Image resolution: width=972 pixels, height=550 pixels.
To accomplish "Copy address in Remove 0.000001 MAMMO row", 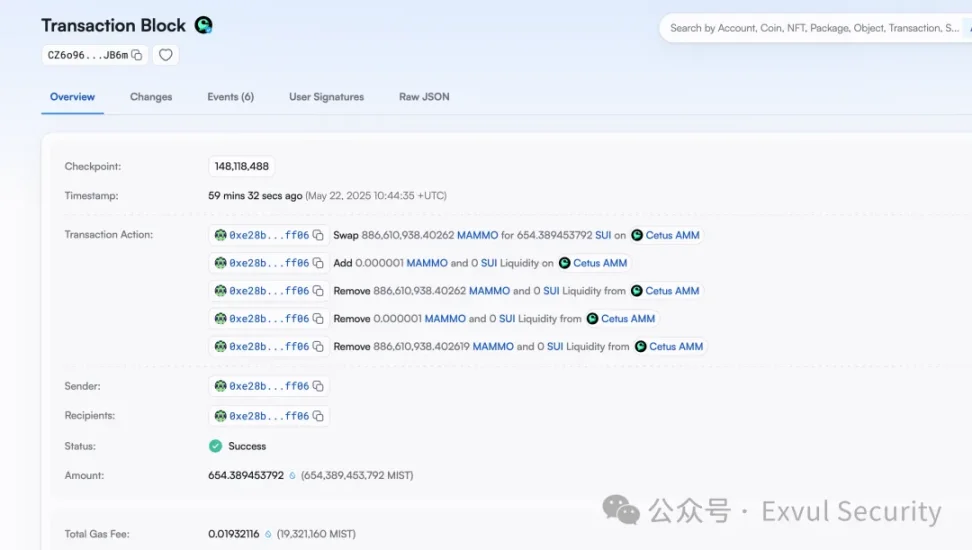I will [318, 319].
